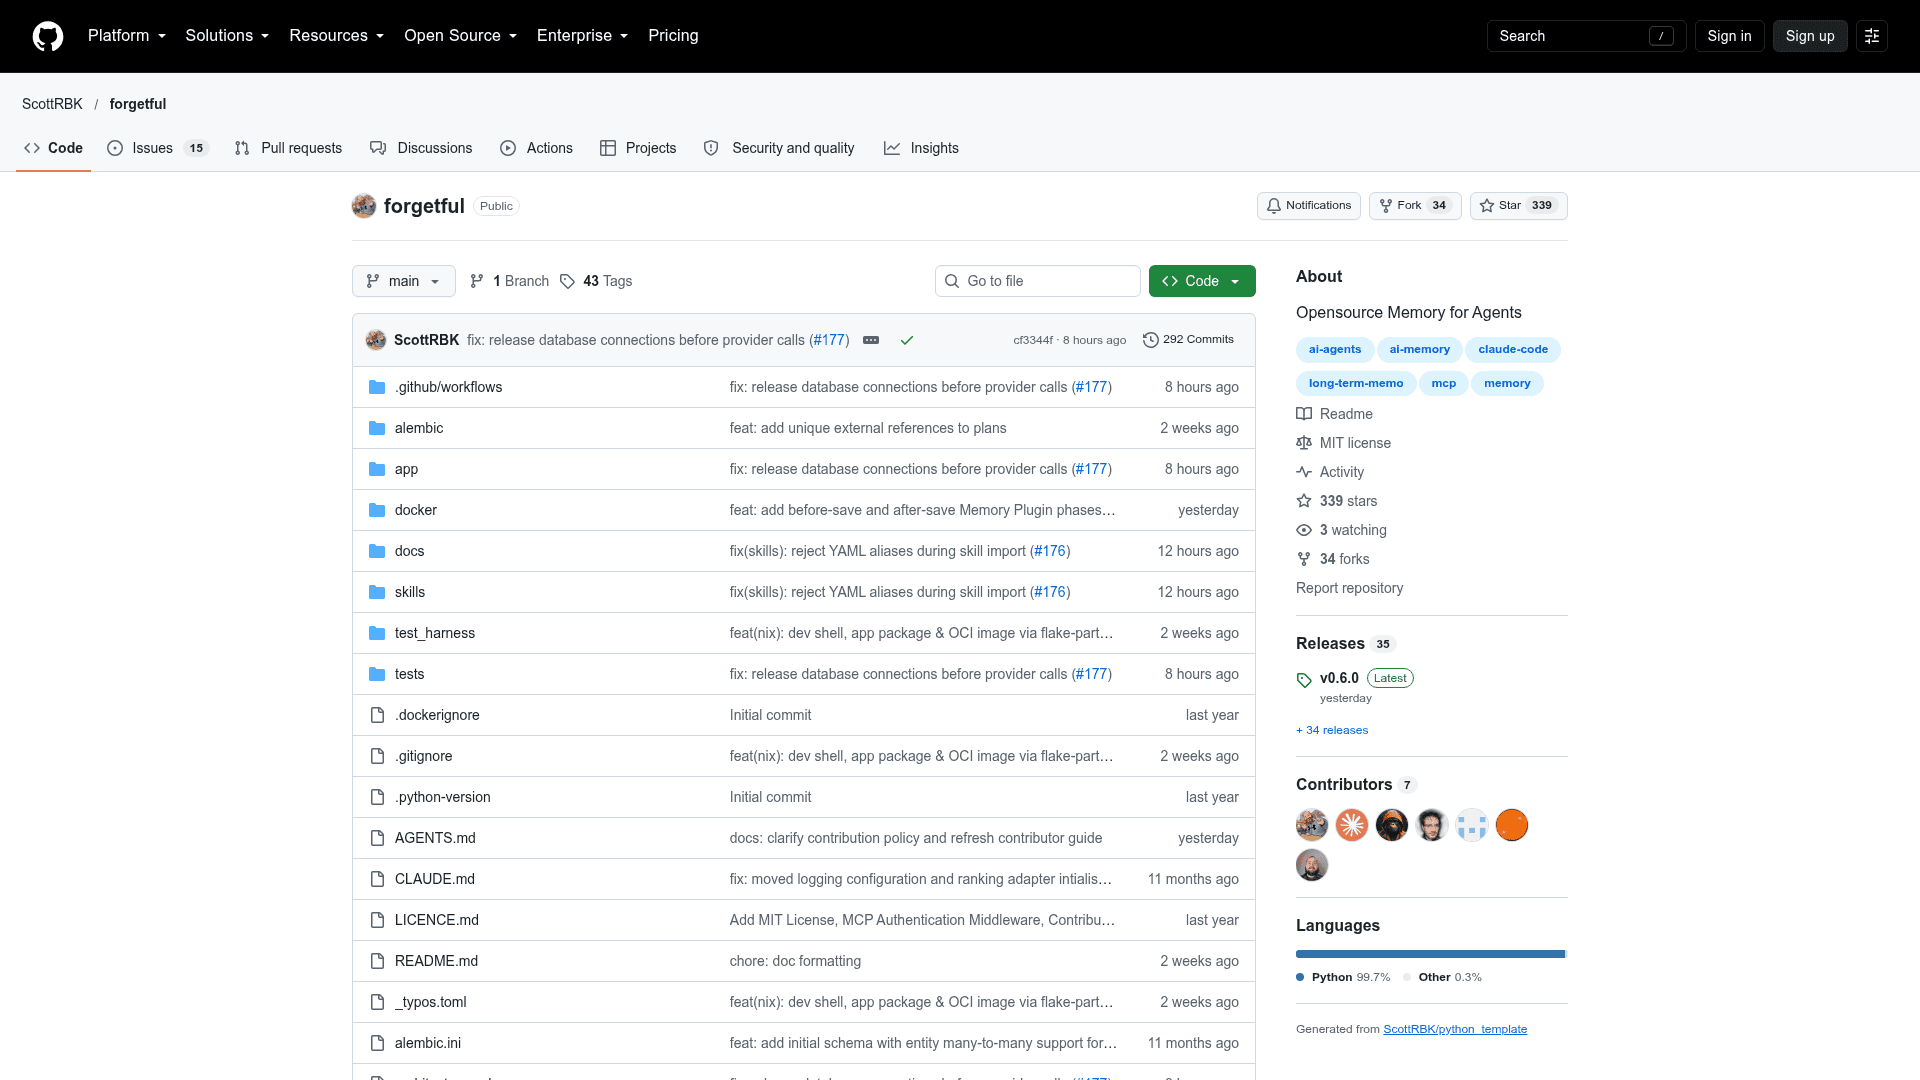Click the 292 Commits history link

tap(1188, 340)
